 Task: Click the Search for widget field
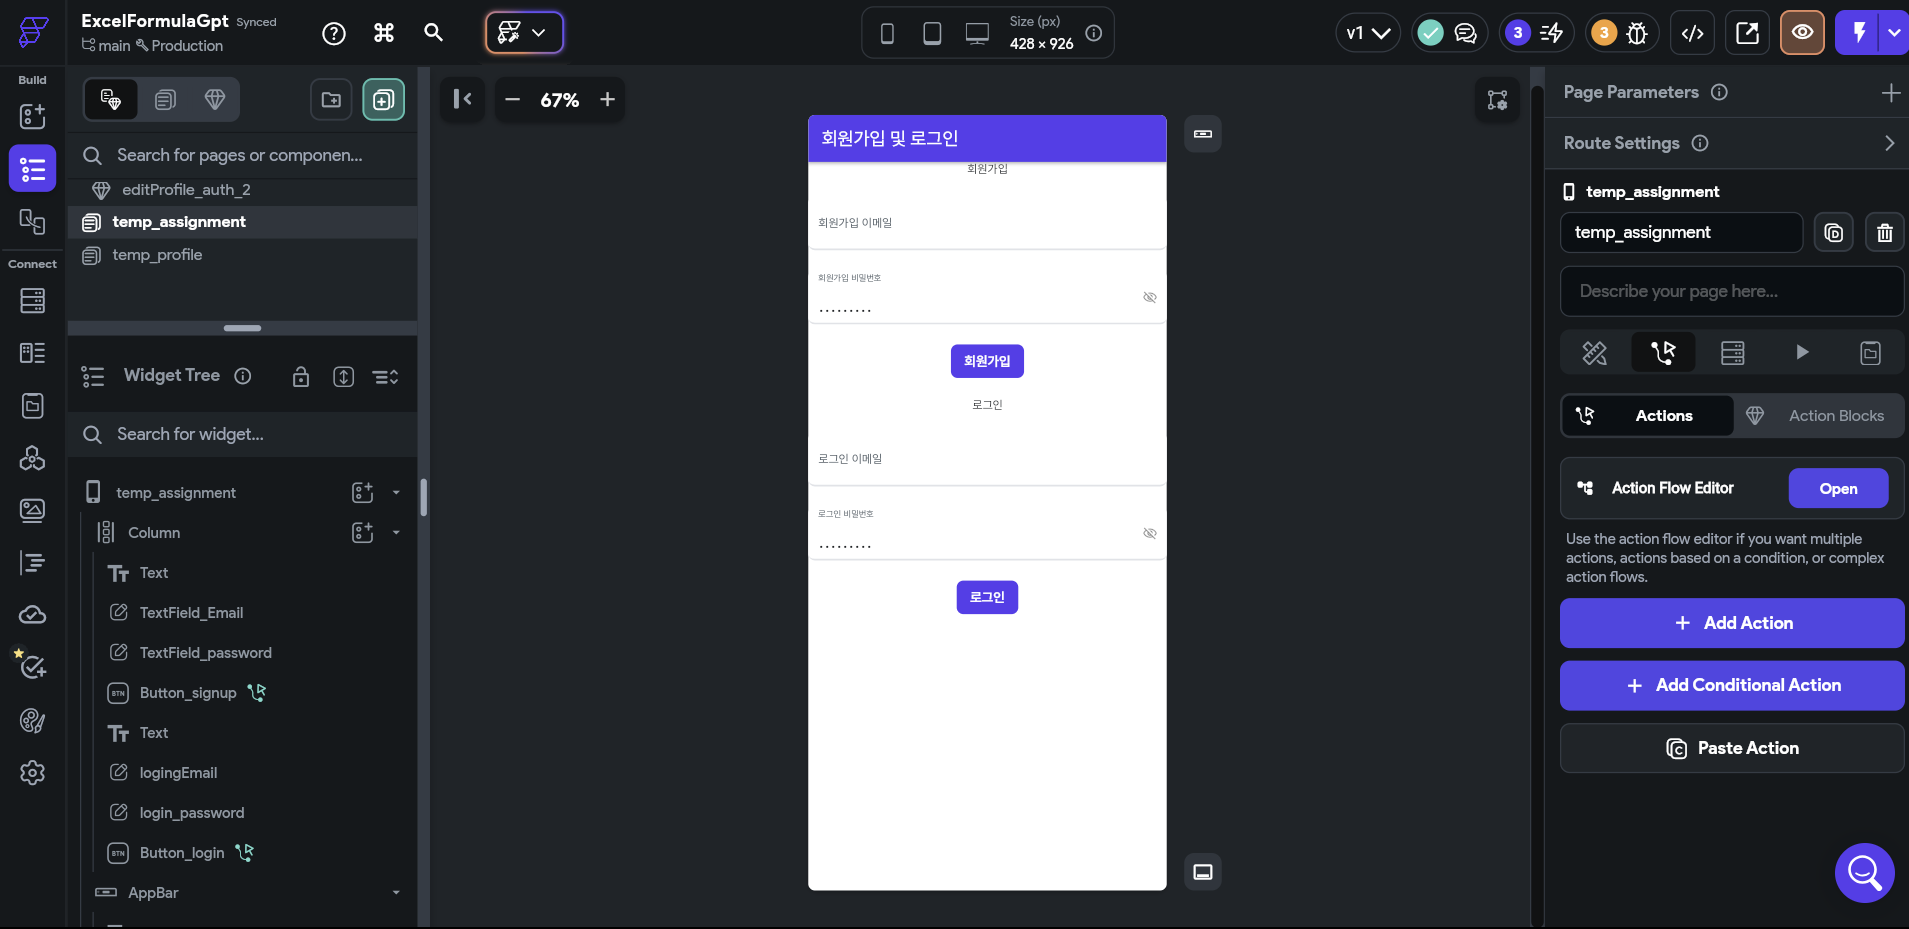click(x=242, y=434)
